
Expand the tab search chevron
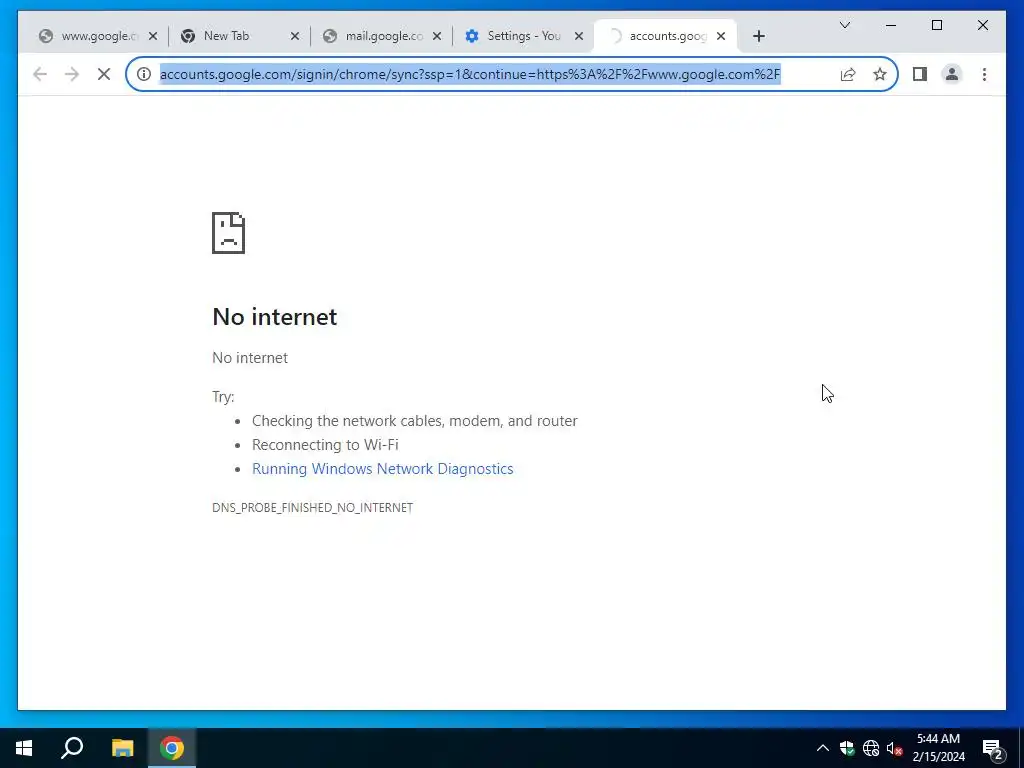coord(844,25)
